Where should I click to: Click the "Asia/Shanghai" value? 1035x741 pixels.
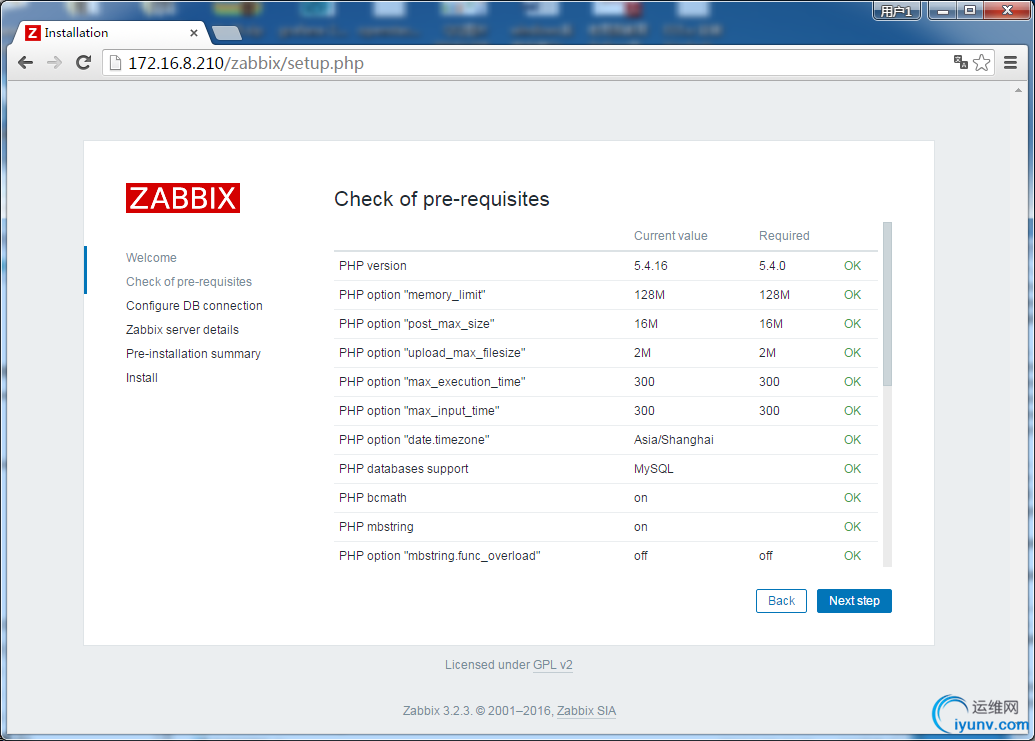point(674,440)
